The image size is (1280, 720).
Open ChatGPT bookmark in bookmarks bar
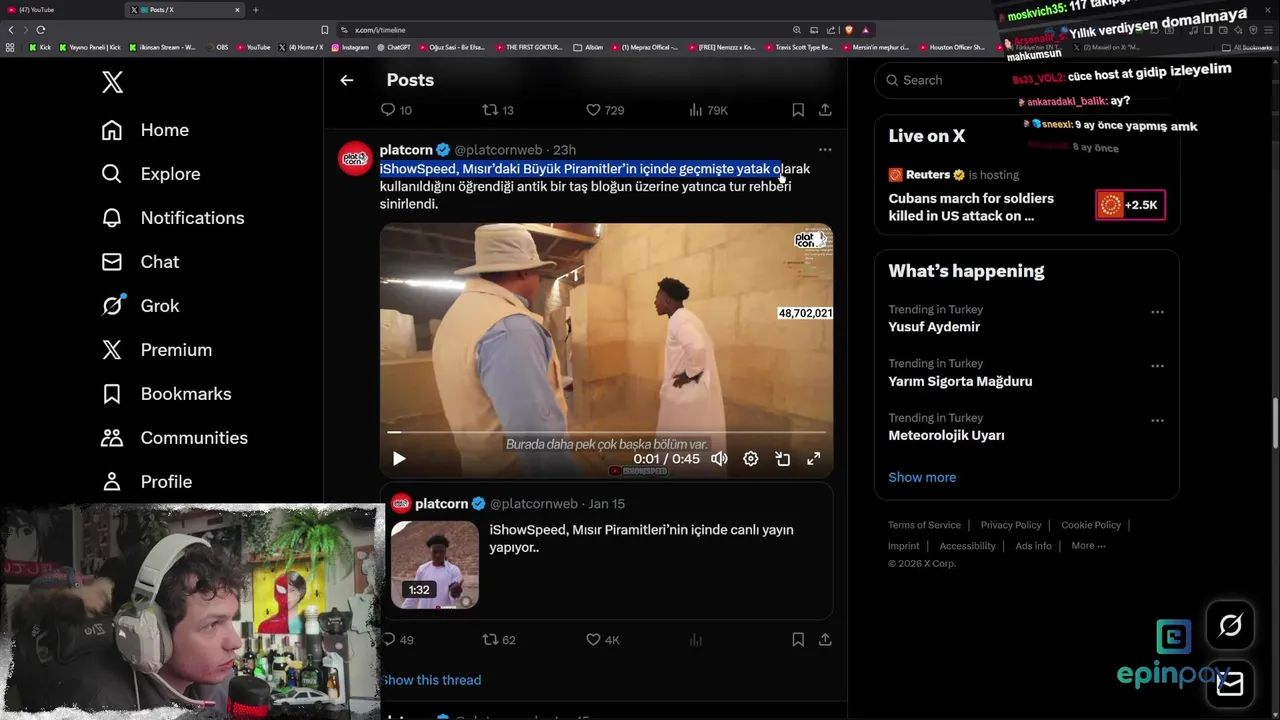click(395, 47)
